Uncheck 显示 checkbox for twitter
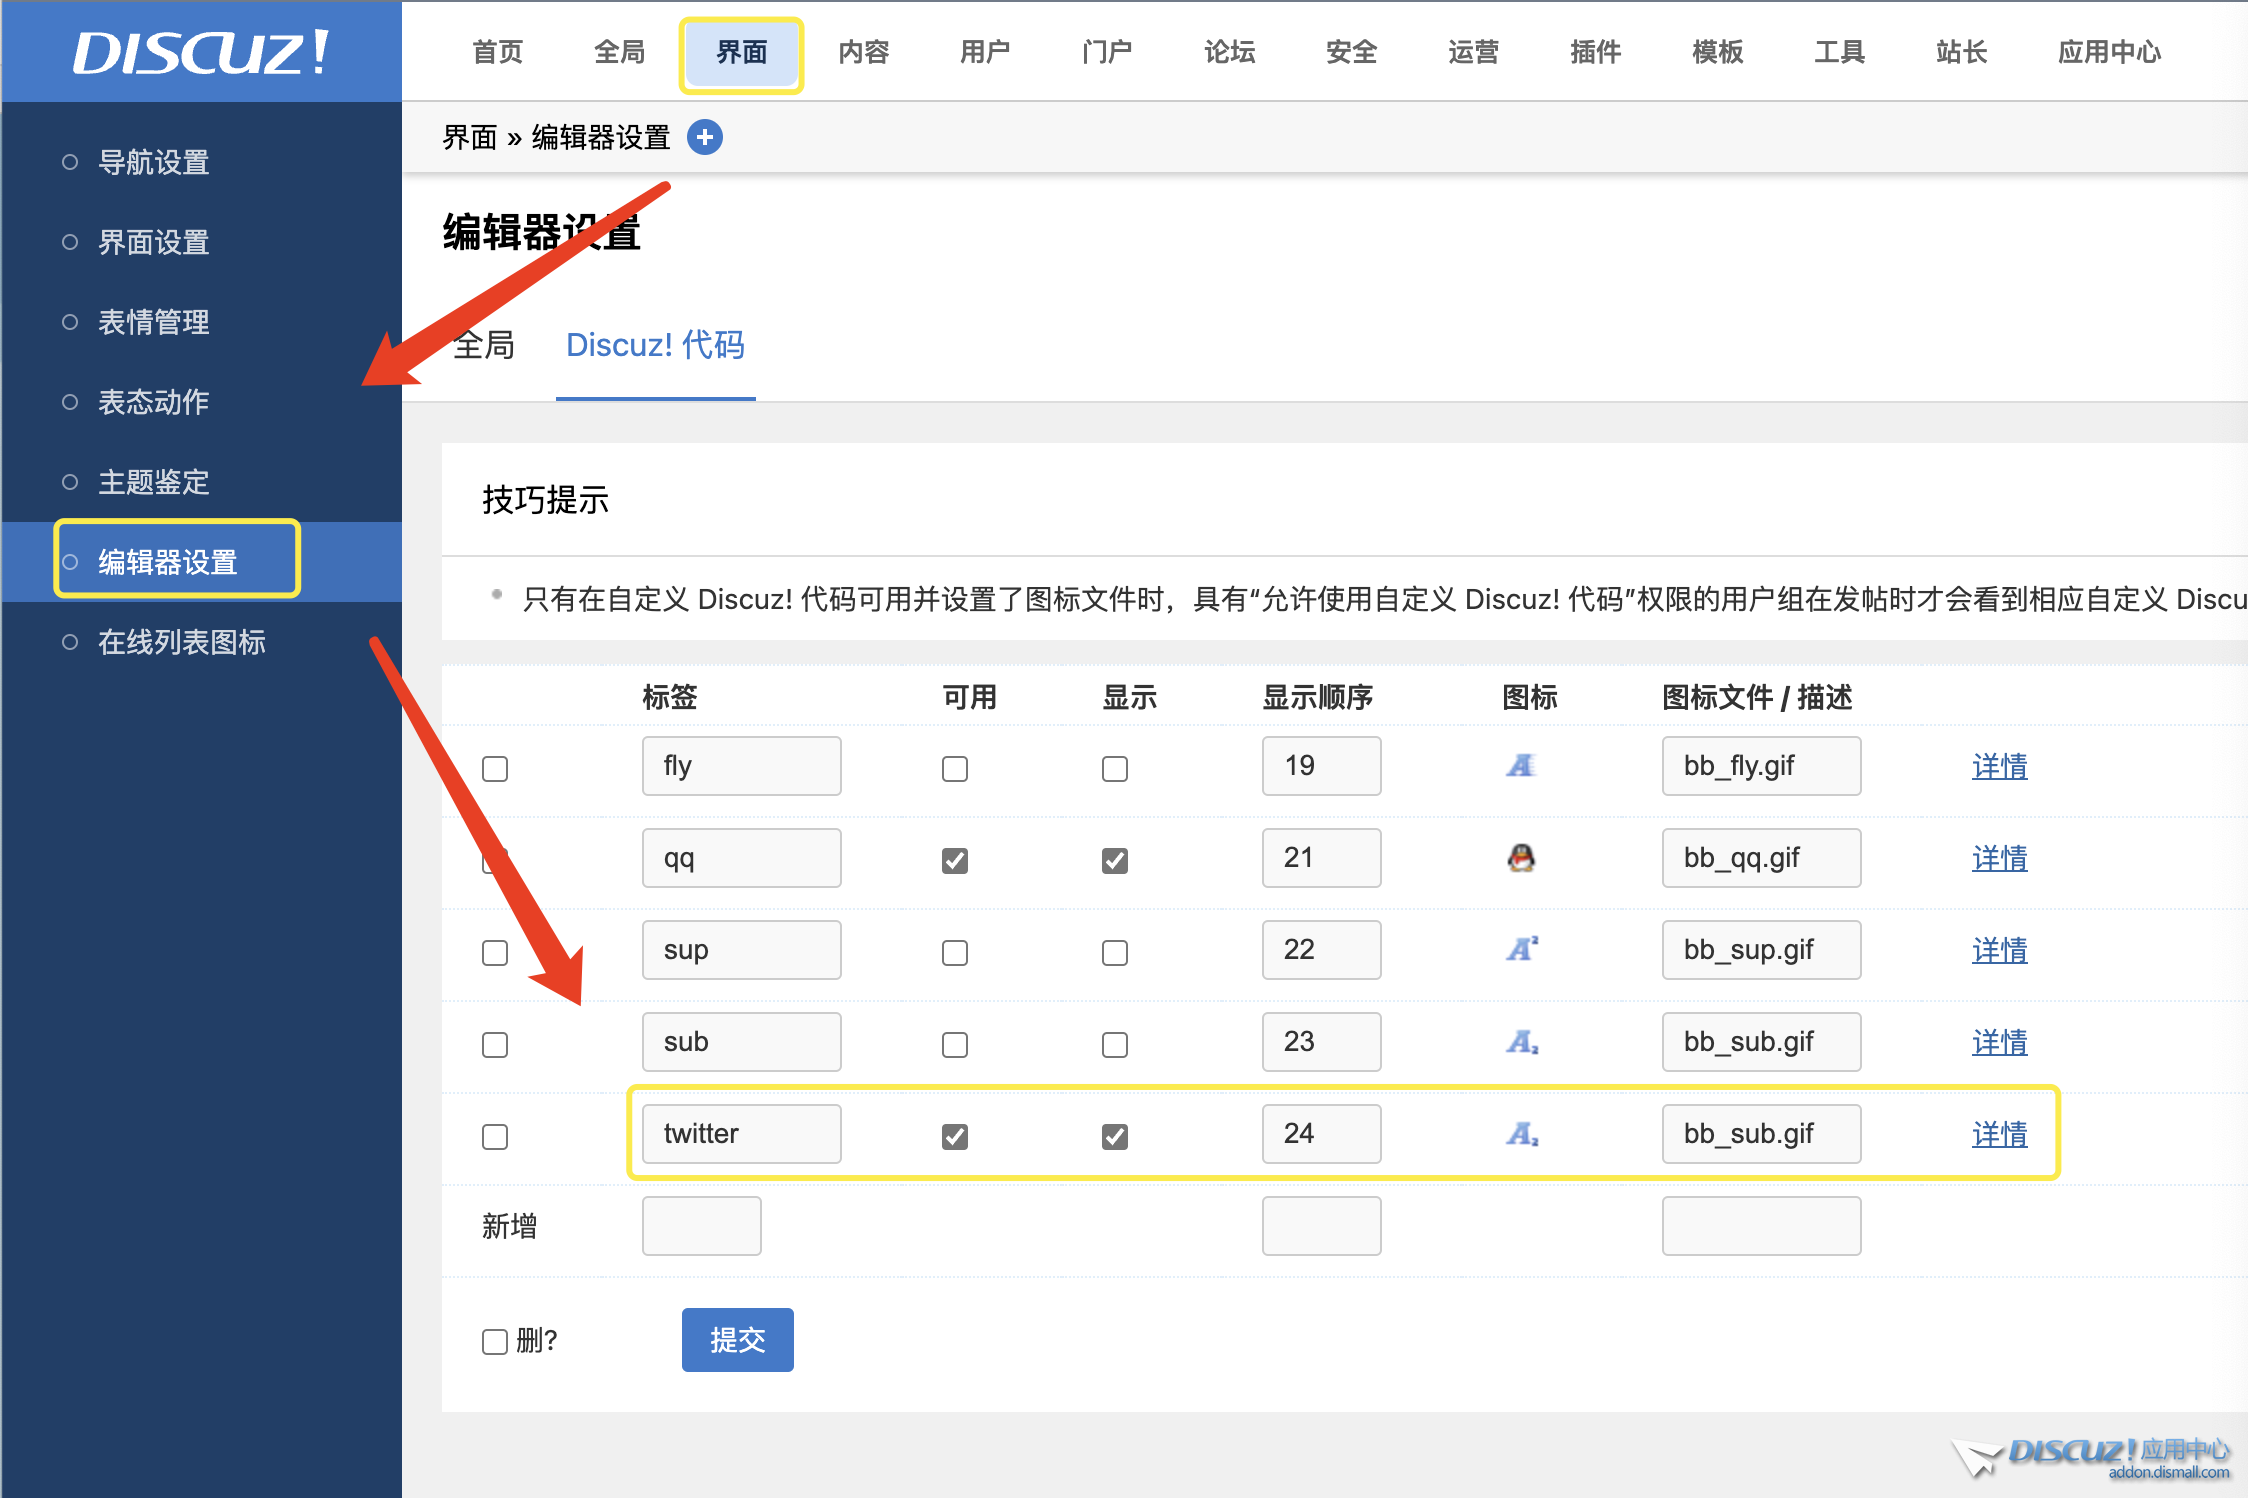The width and height of the screenshot is (2248, 1498). [1115, 1136]
